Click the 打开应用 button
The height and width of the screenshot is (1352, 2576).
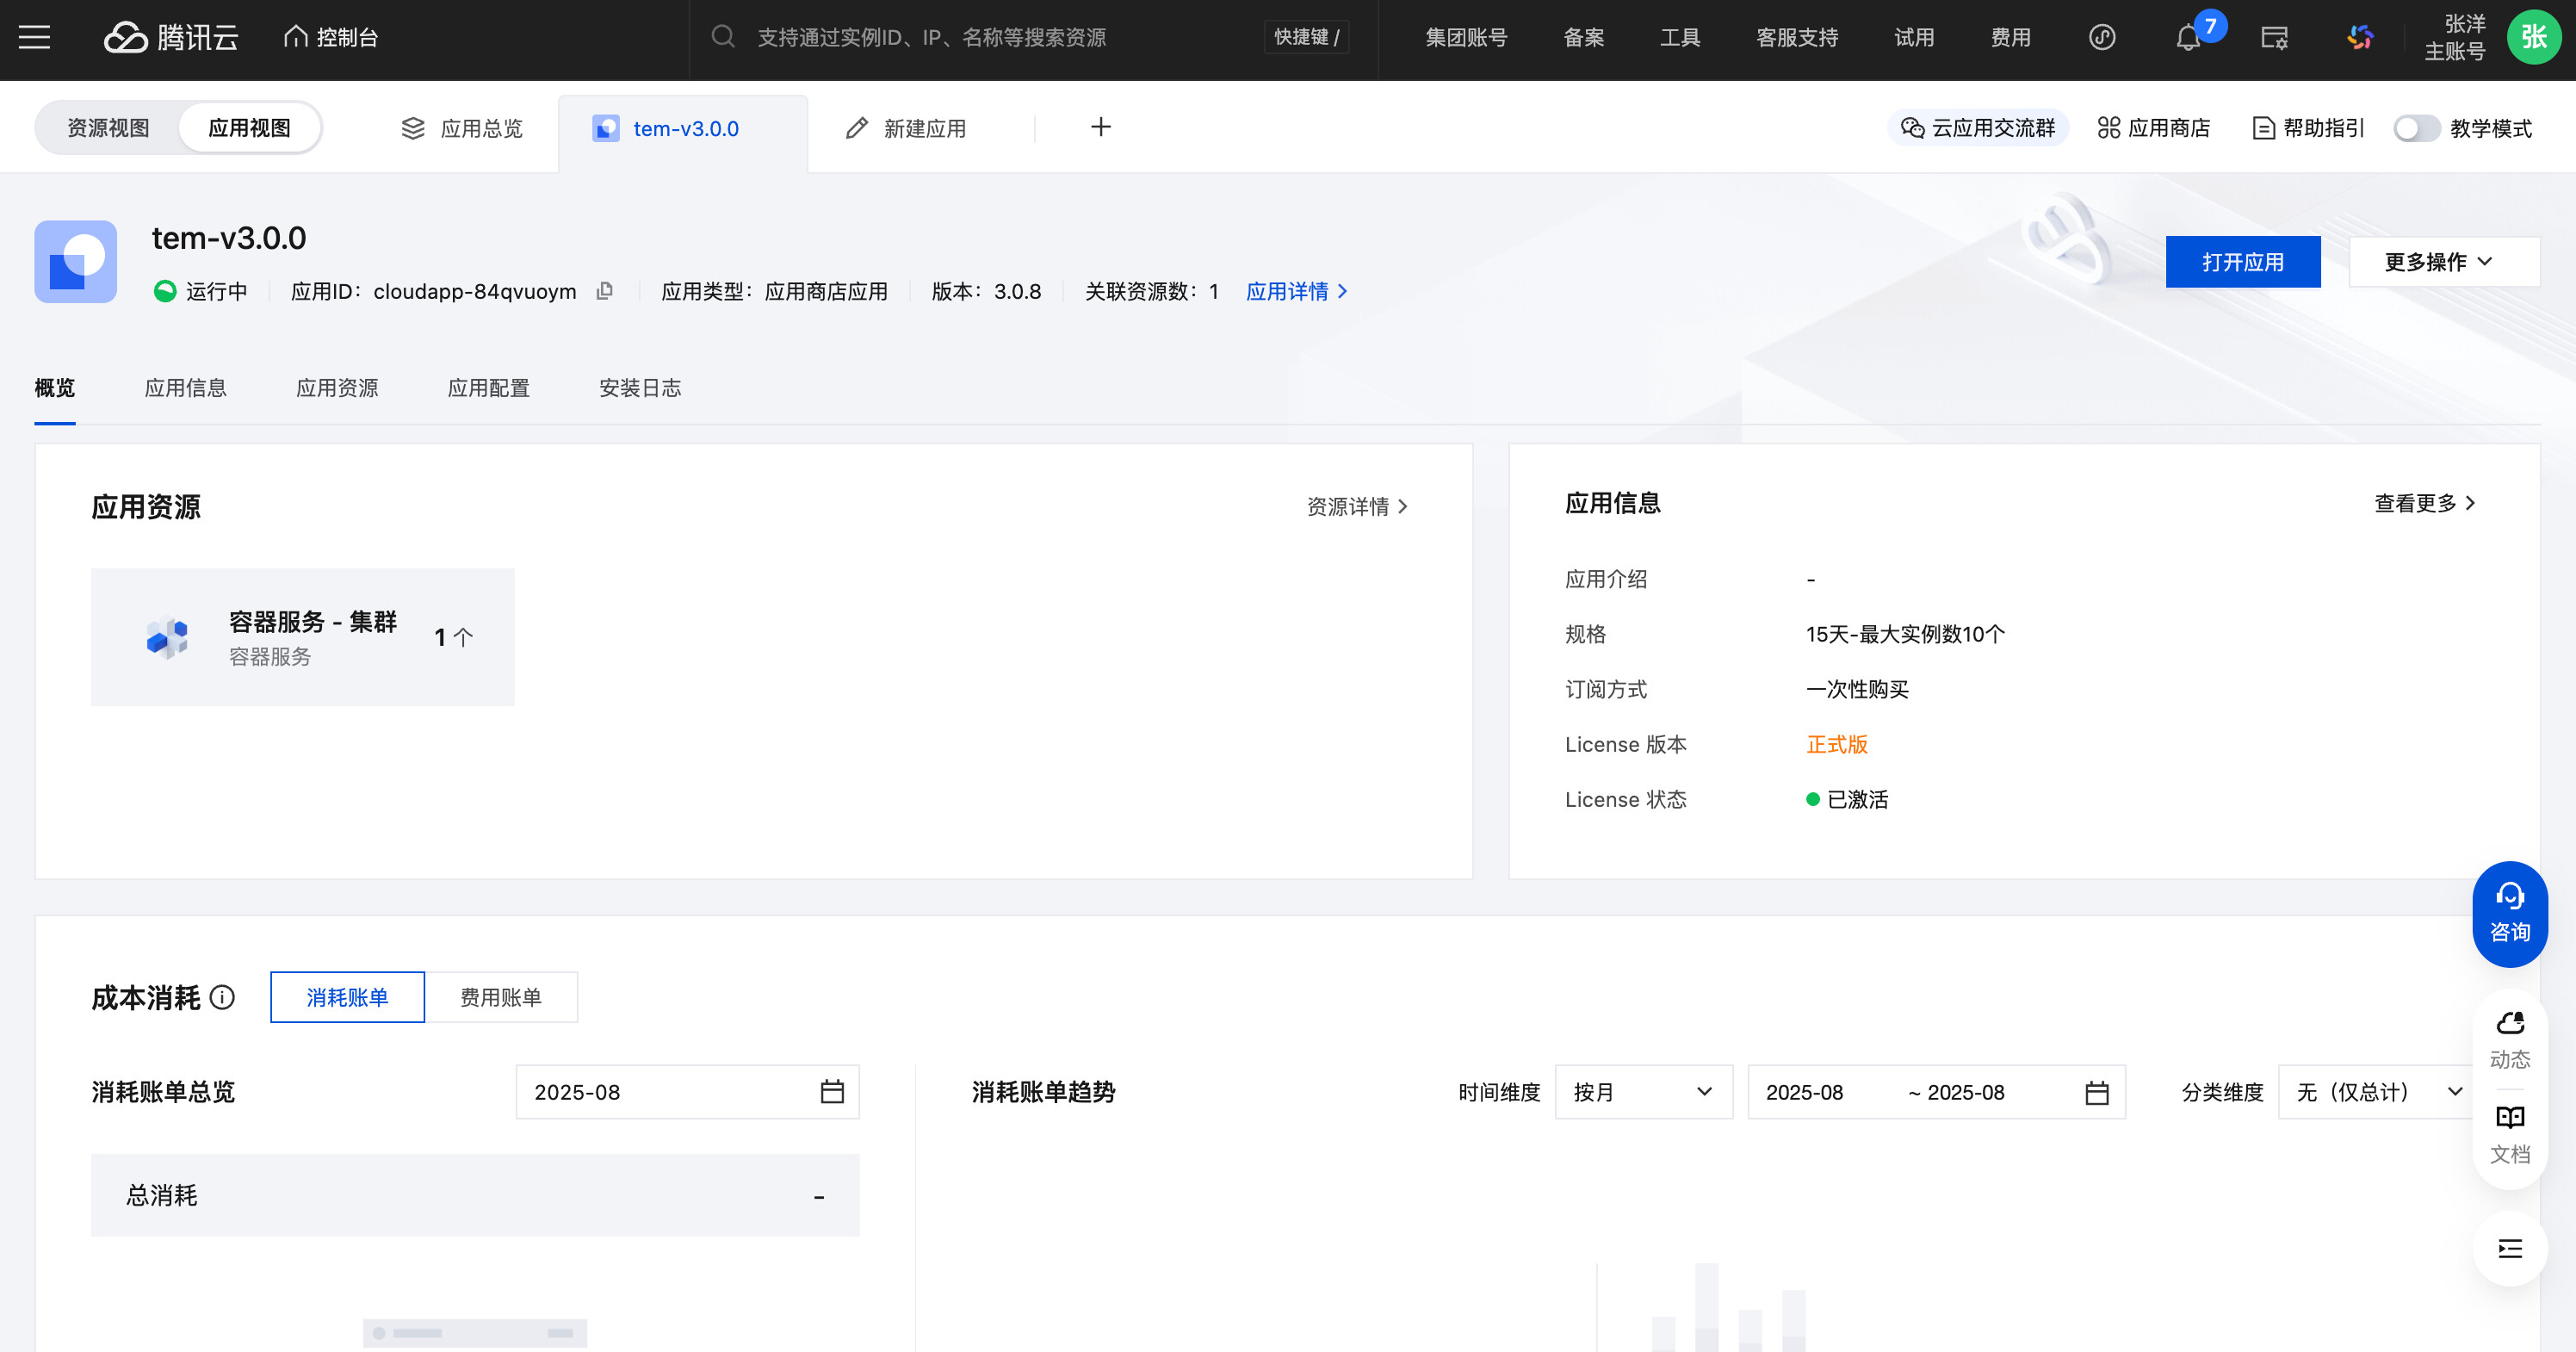click(x=2242, y=262)
